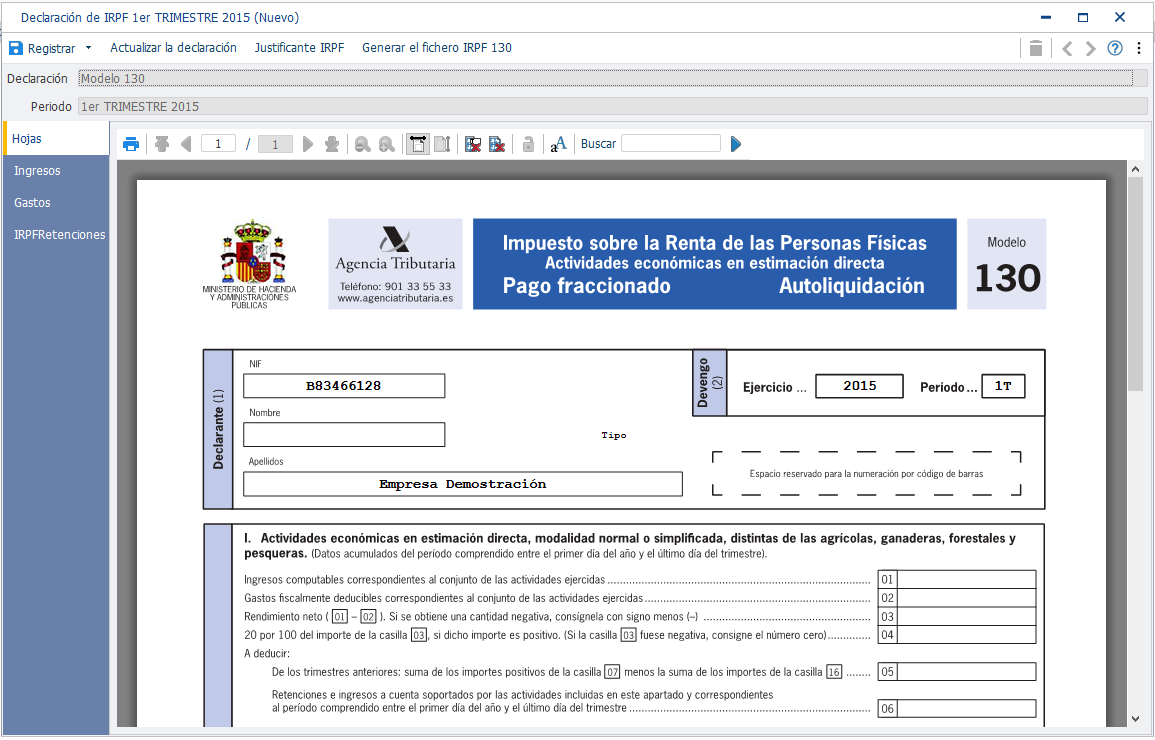Click the Buscar search text field
This screenshot has width=1155, height=740.
point(671,144)
